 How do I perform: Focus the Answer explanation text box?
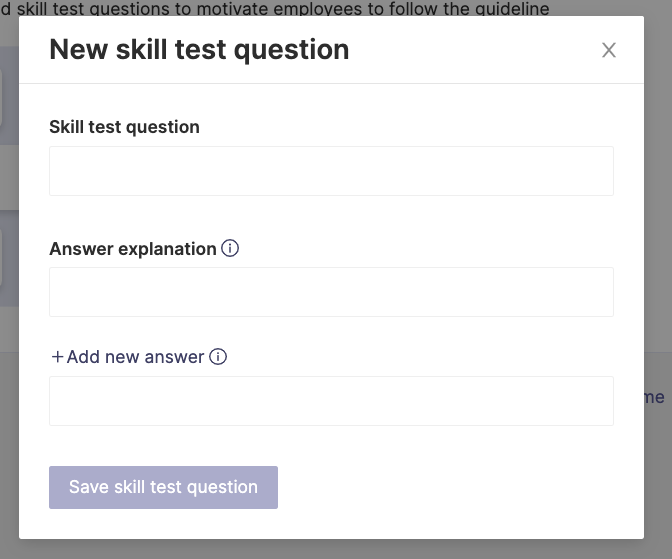[331, 292]
